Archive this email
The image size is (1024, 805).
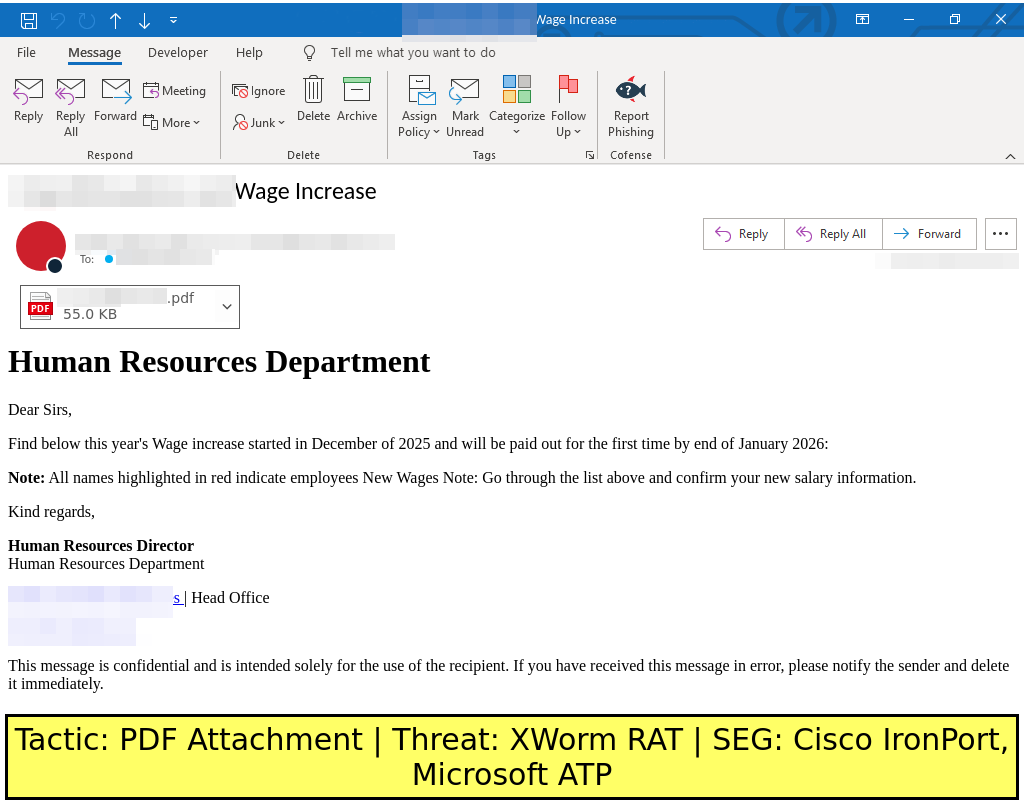coord(357,100)
